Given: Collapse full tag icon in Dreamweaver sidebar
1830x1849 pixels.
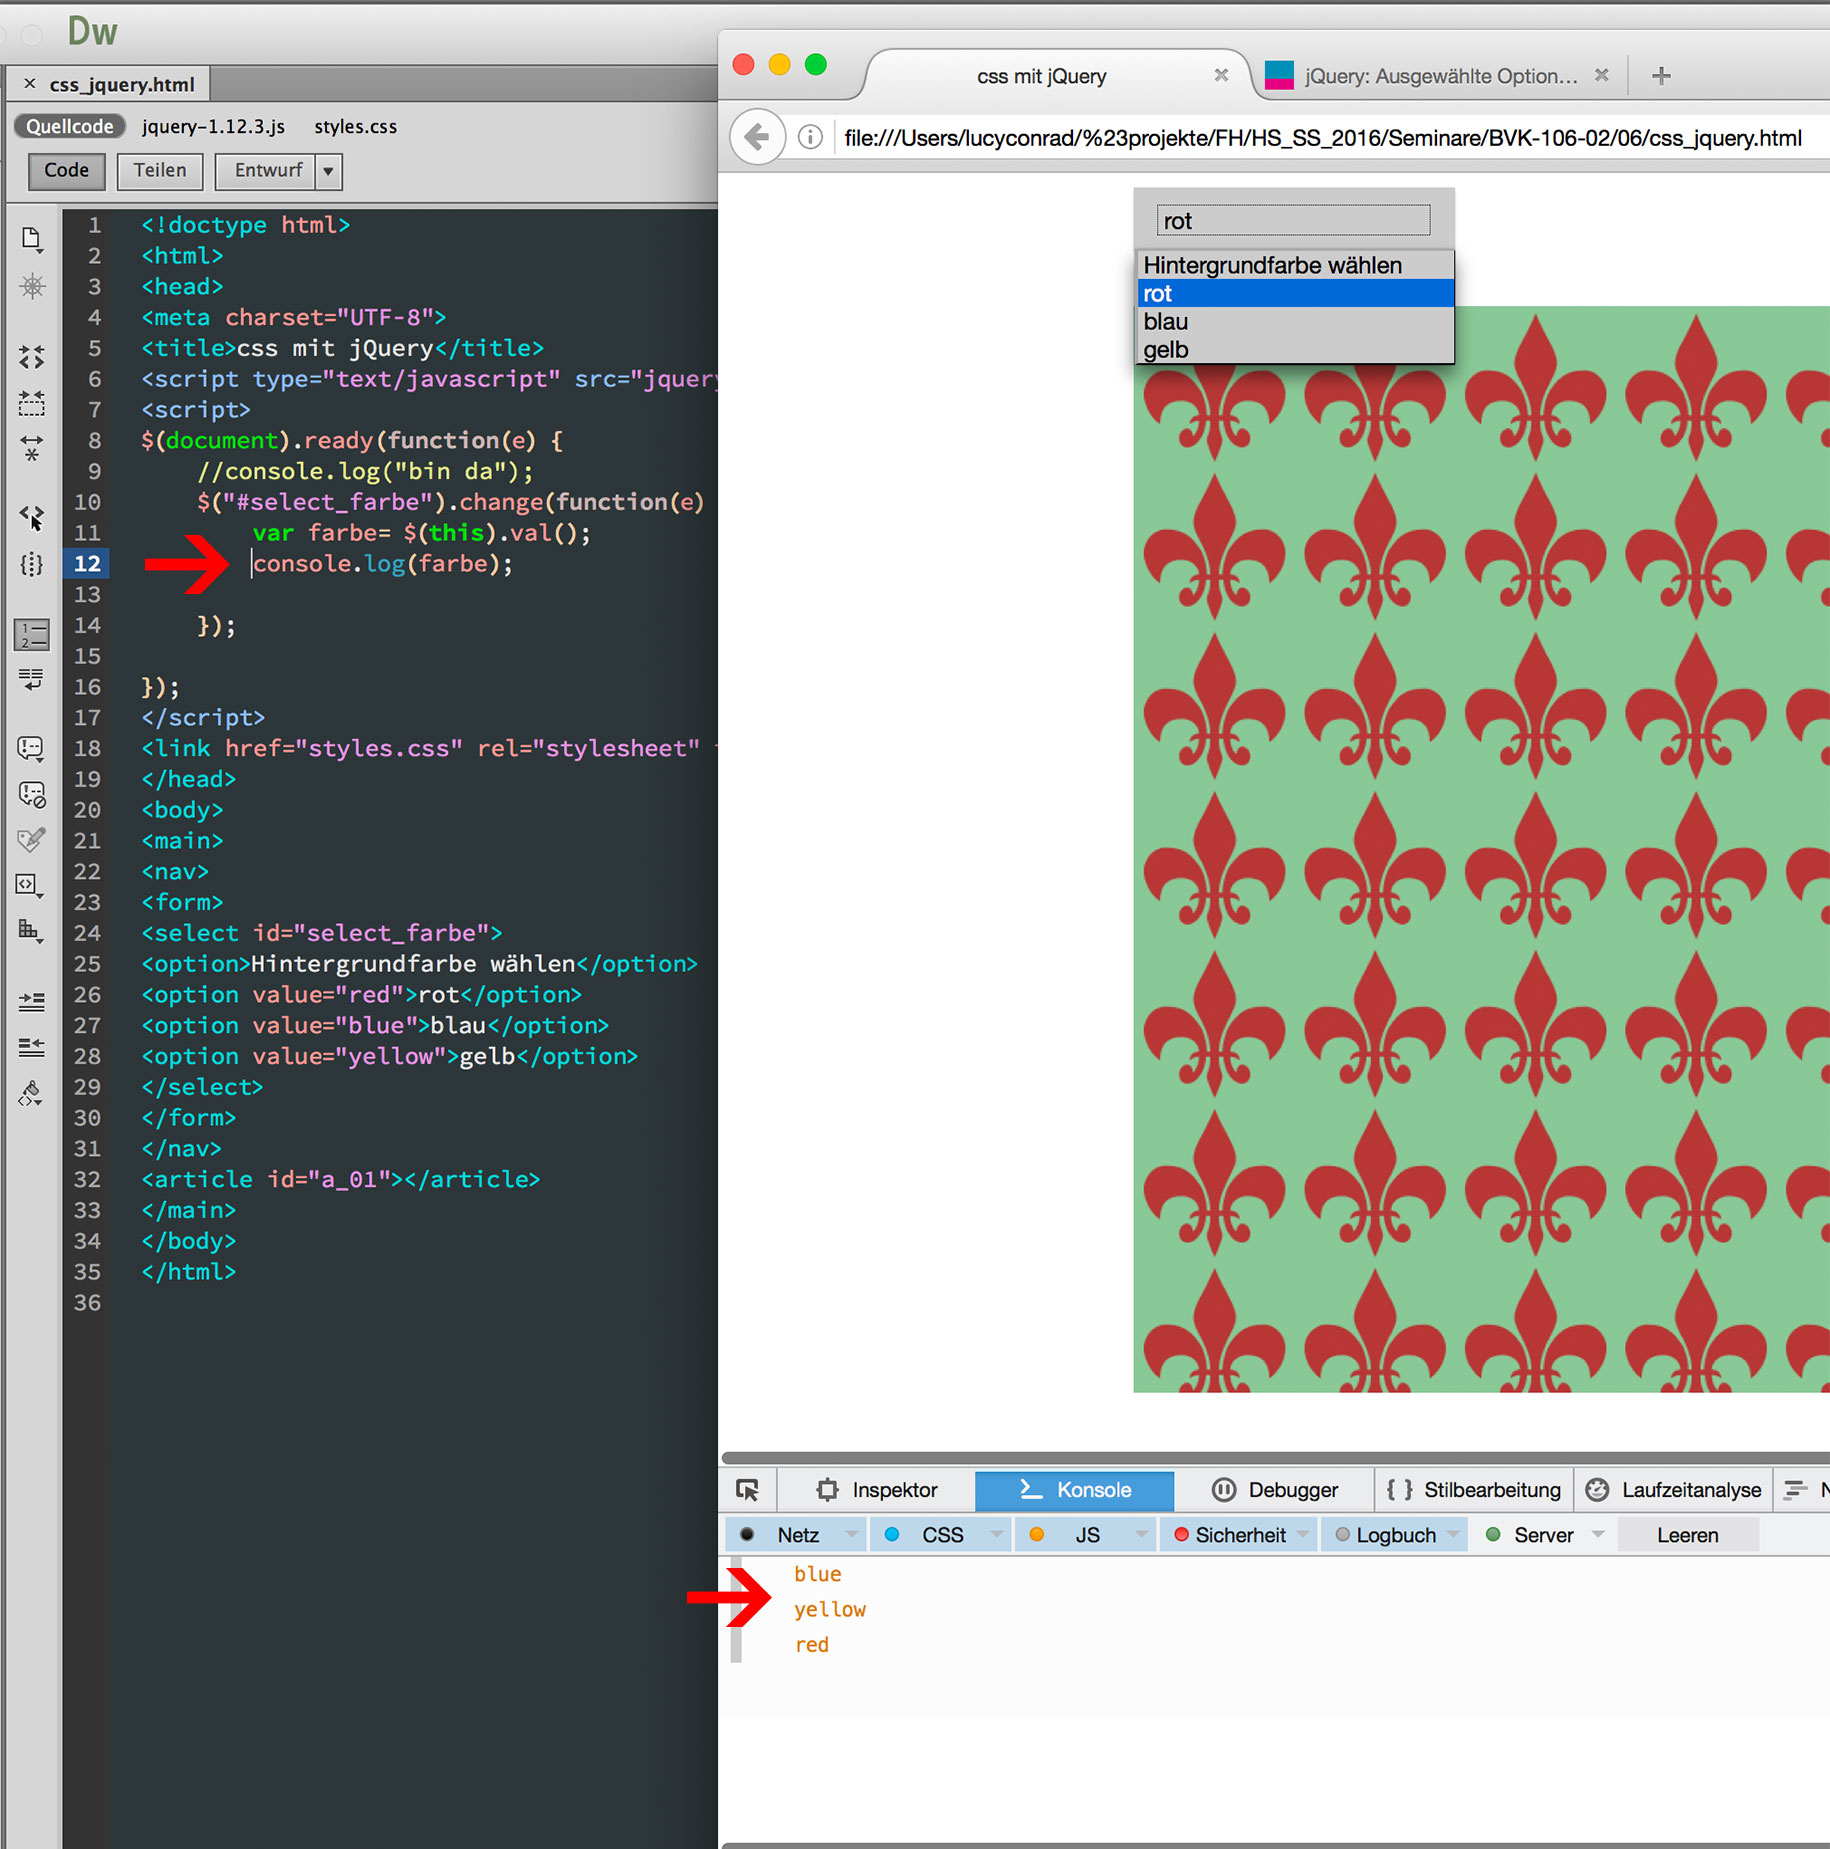Looking at the screenshot, I should [x=32, y=357].
